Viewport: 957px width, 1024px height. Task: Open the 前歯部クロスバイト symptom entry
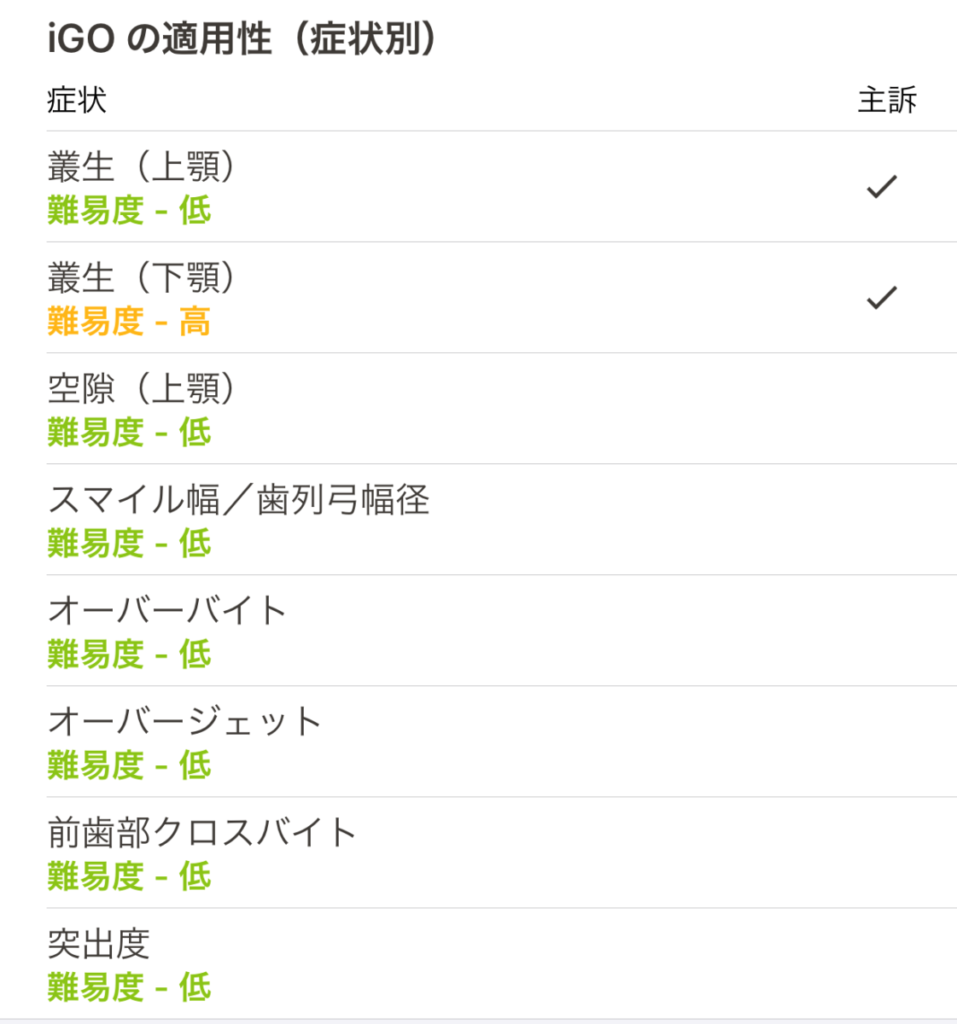tap(502, 853)
